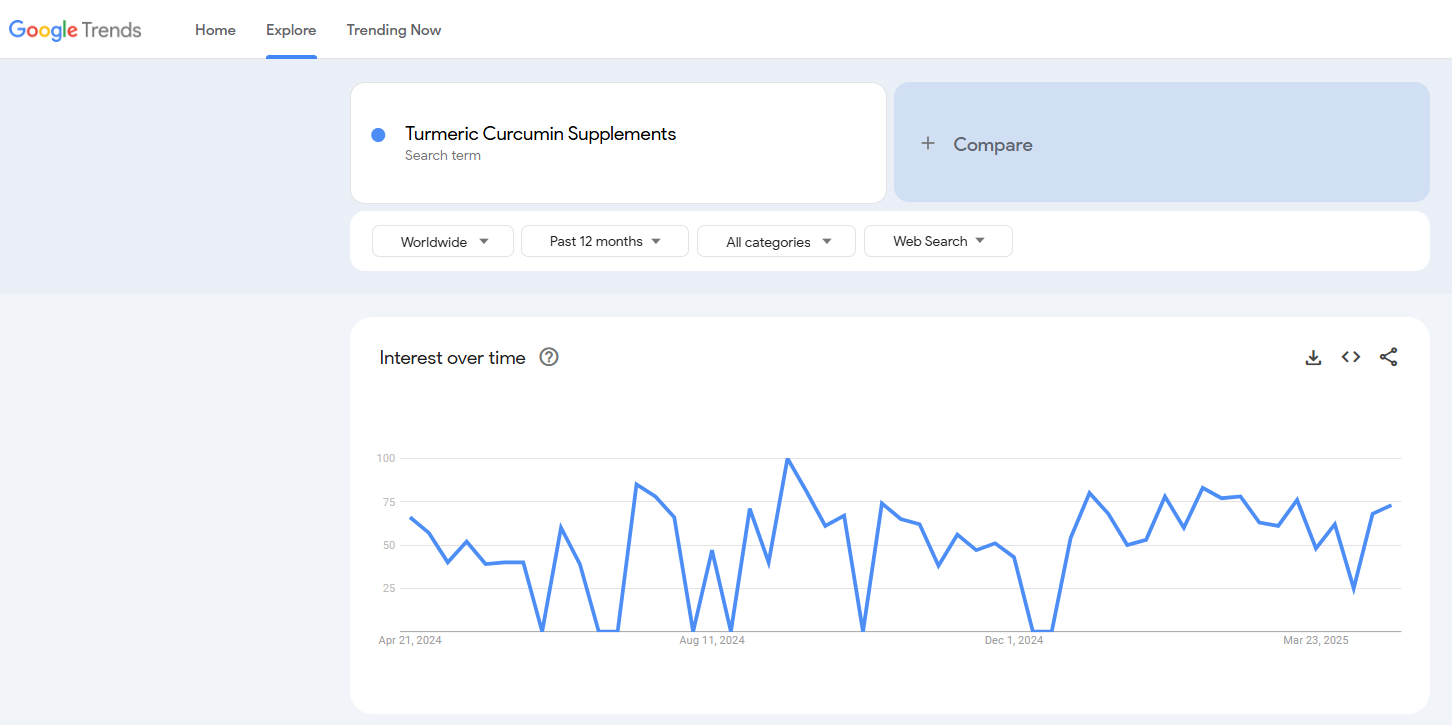Open the Past 12 months dropdown
This screenshot has width=1452, height=725.
tap(605, 241)
